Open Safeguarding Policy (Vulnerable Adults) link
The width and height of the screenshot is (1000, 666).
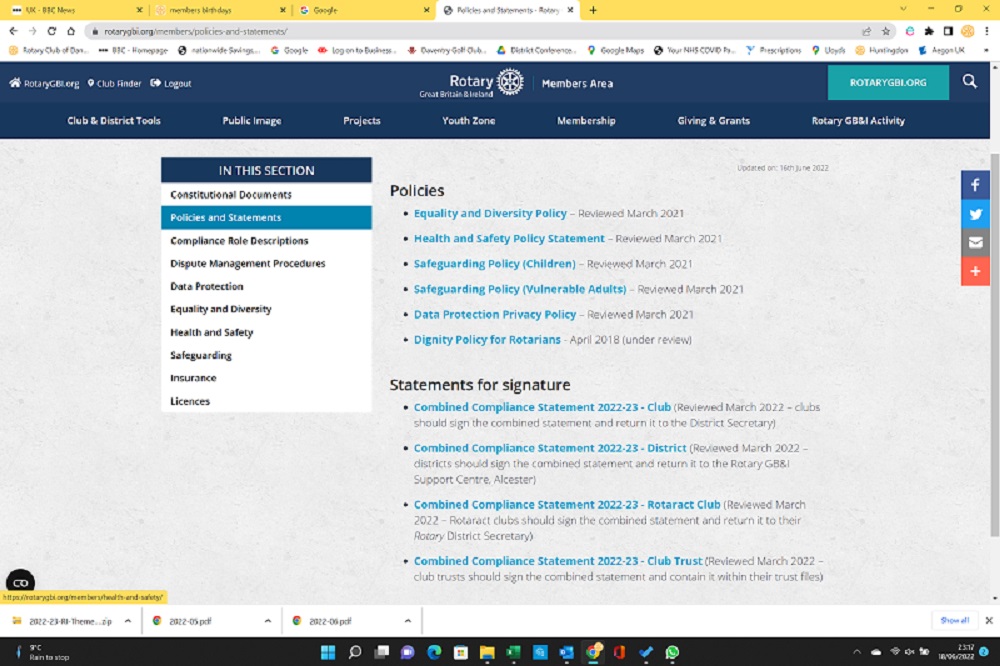[x=520, y=289]
